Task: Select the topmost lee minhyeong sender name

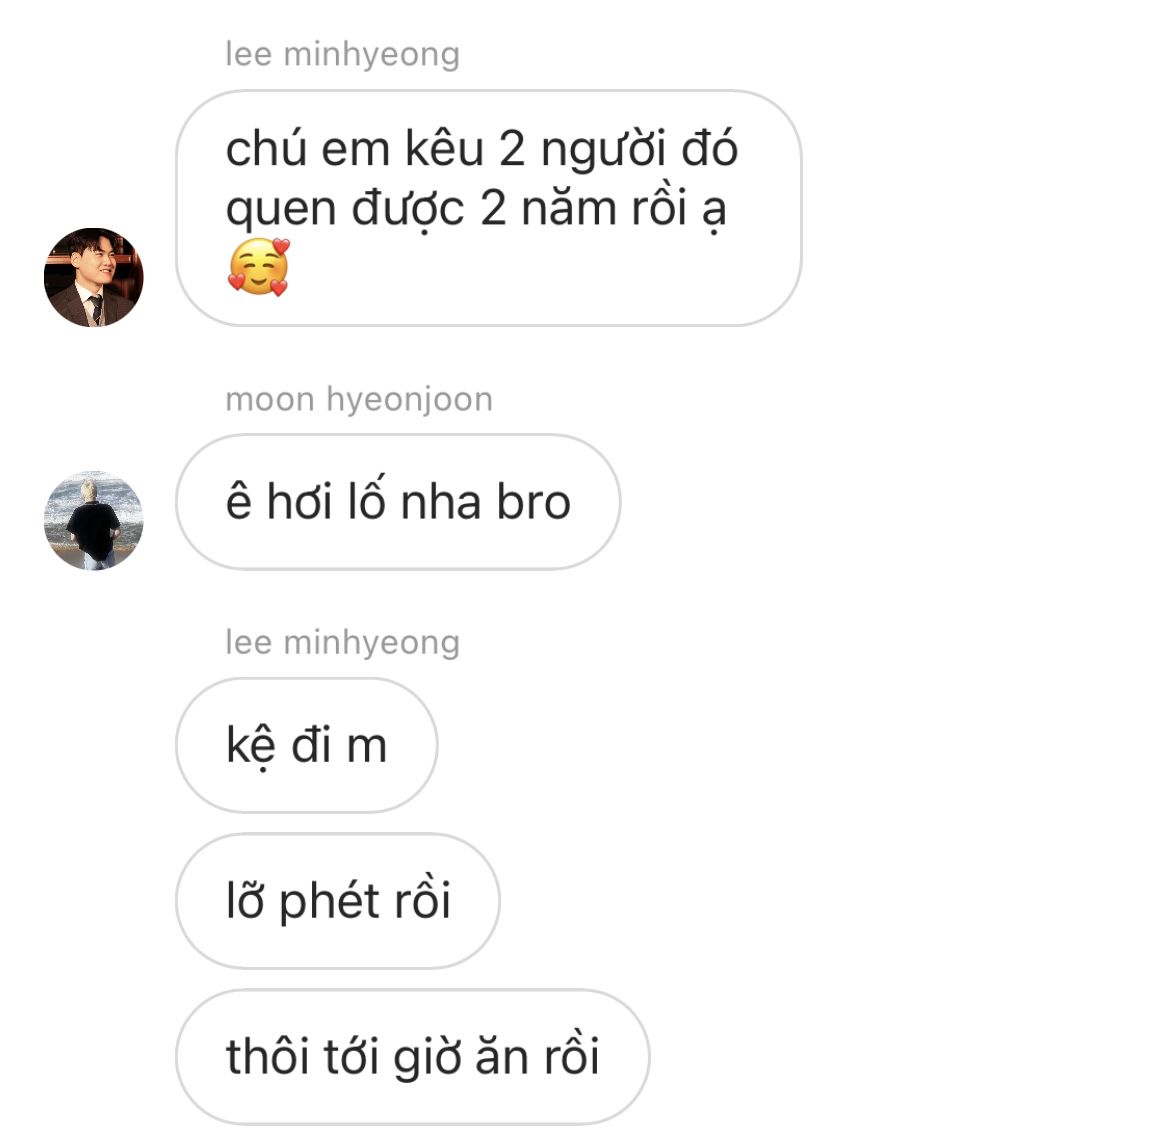Action: tap(342, 54)
